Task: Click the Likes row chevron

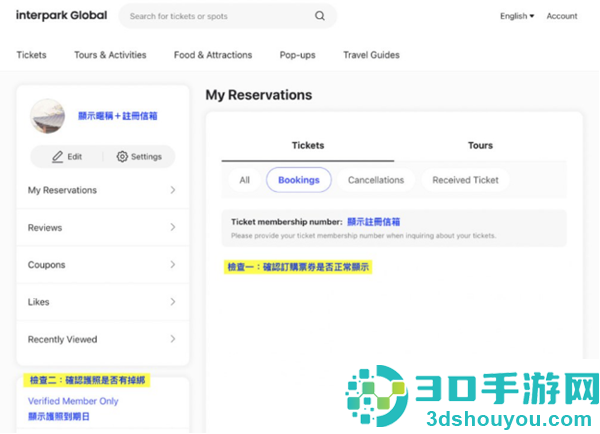Action: (x=173, y=302)
